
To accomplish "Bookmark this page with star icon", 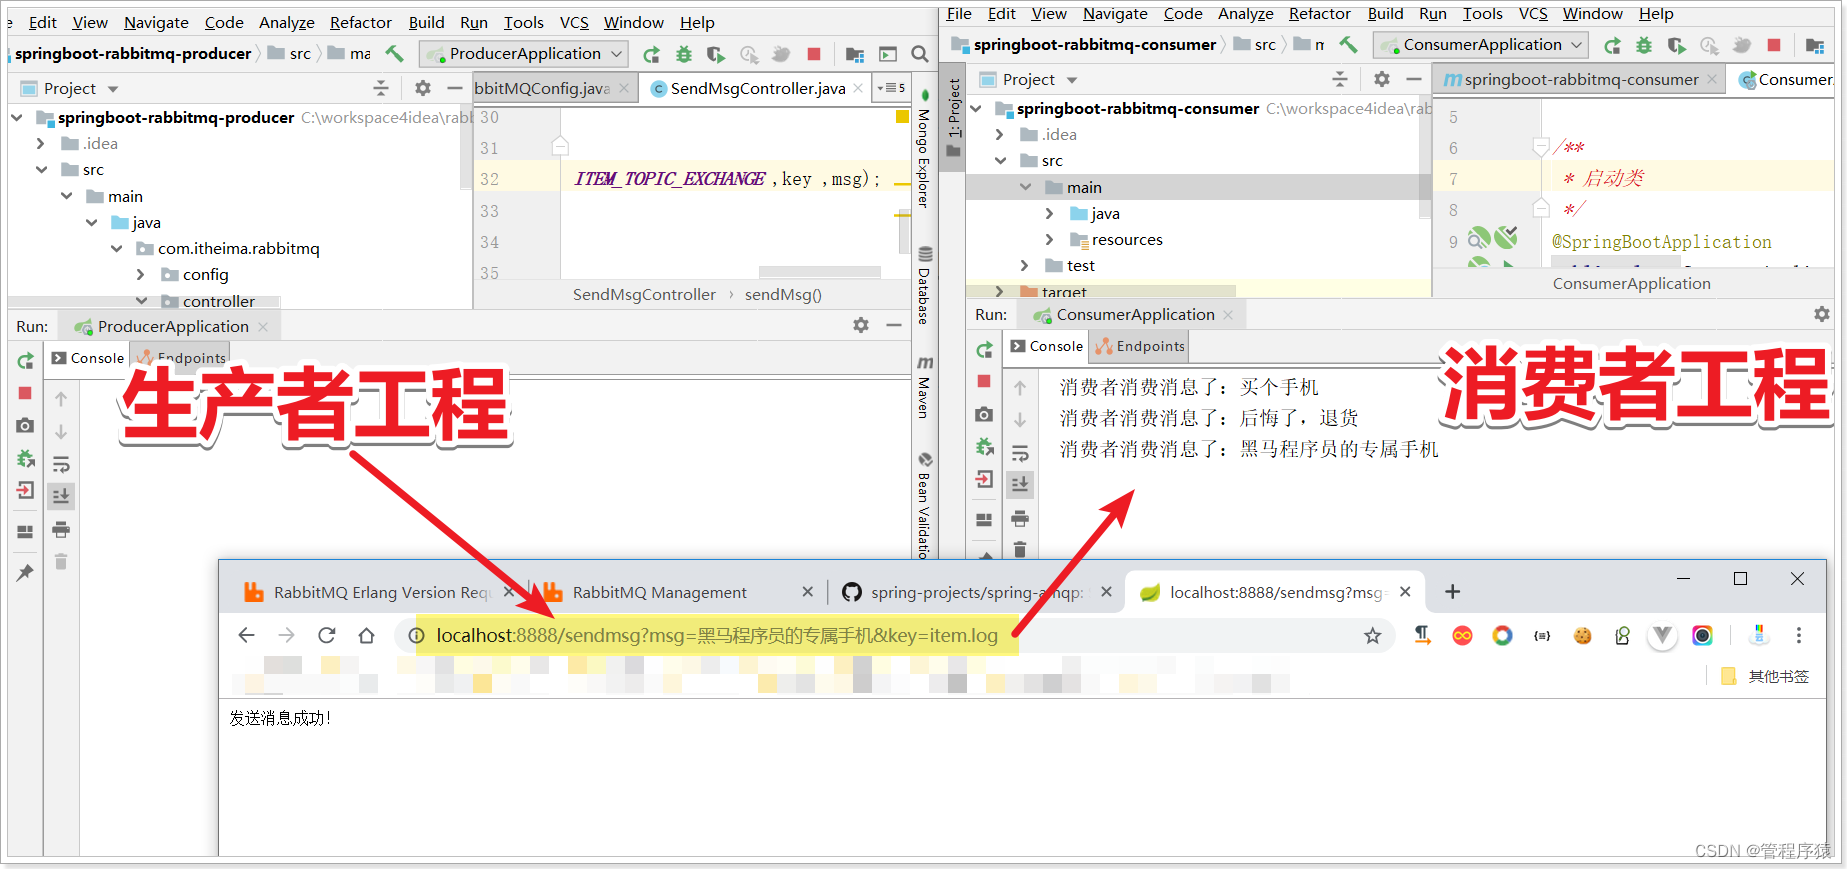I will 1372,635.
